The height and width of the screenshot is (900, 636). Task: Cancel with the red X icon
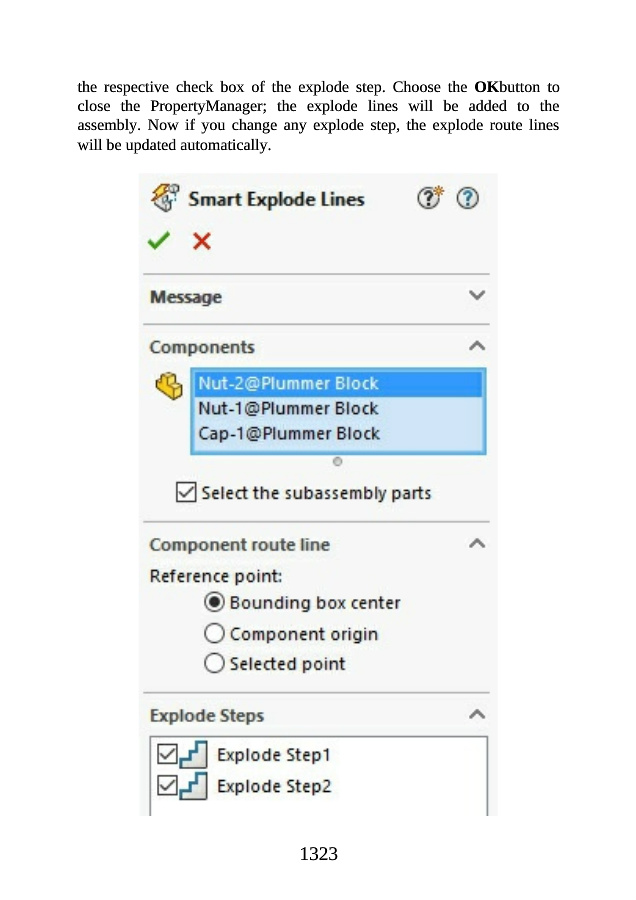202,241
